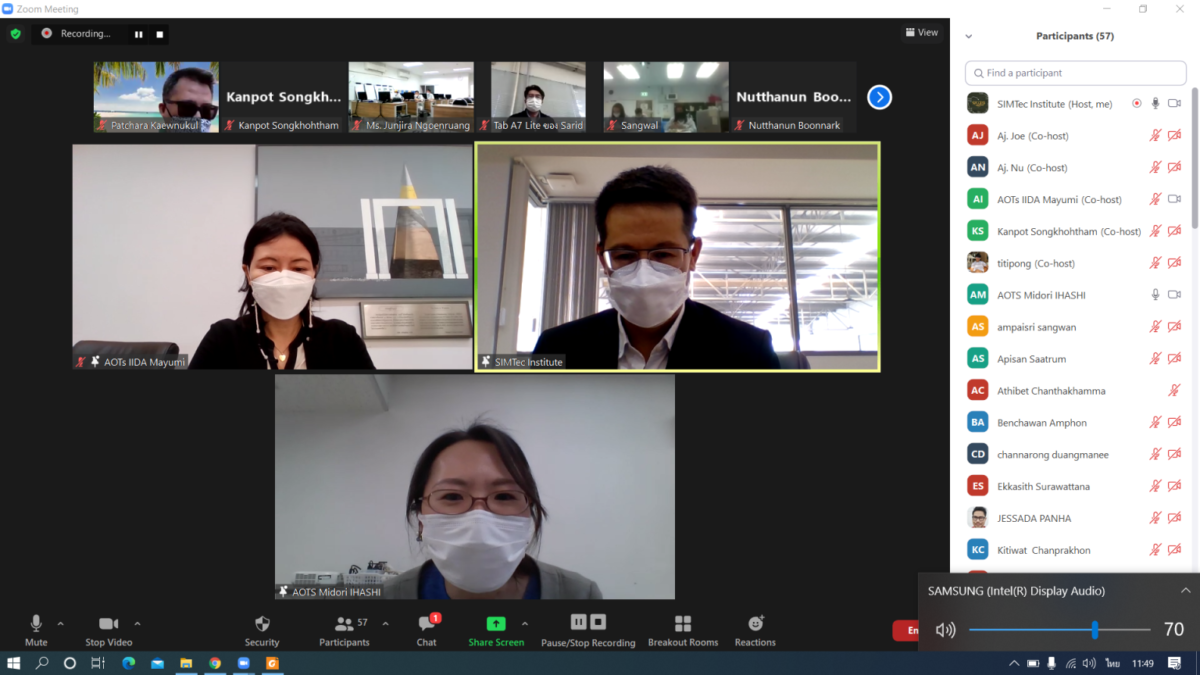
Task: Collapse Participants panel with chevron
Action: (x=968, y=36)
